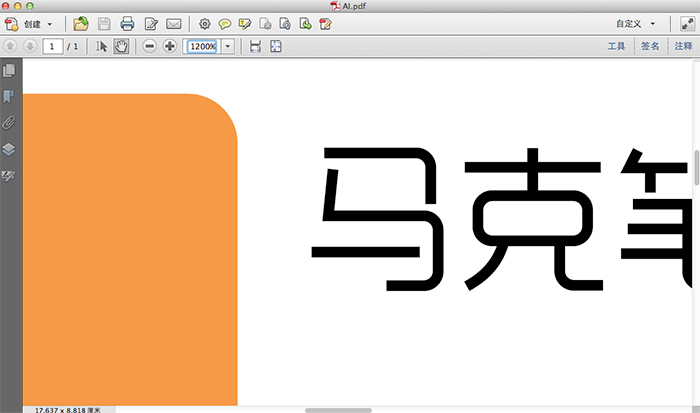Click the vertical scrollbar thumb
The image size is (700, 413).
[696, 168]
